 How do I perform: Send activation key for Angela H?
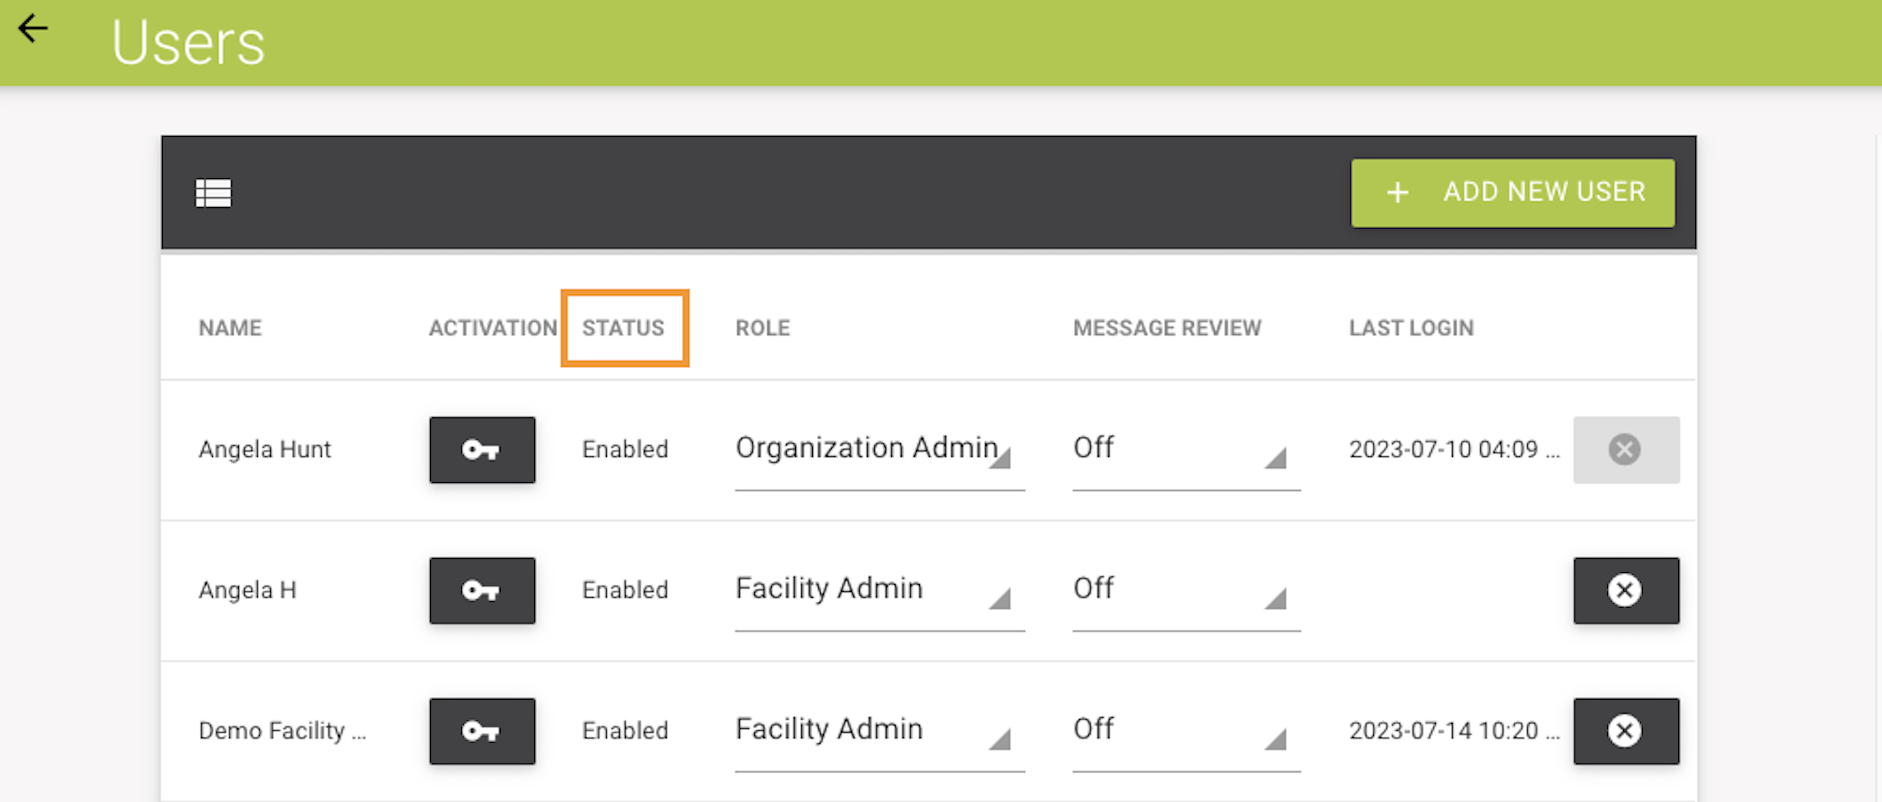point(482,590)
